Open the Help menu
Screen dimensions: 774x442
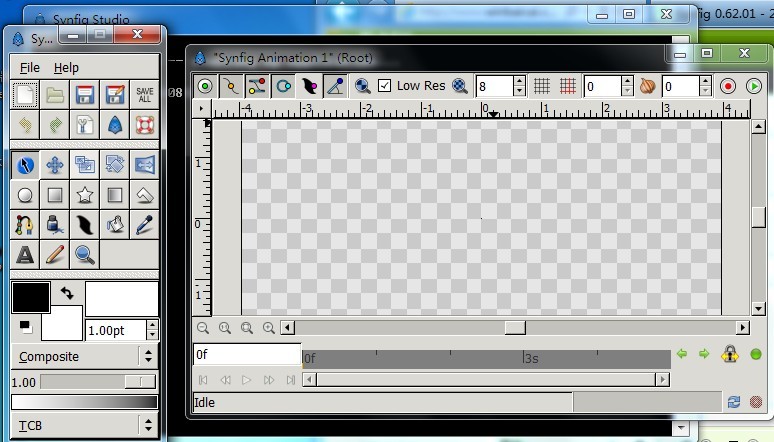click(66, 67)
